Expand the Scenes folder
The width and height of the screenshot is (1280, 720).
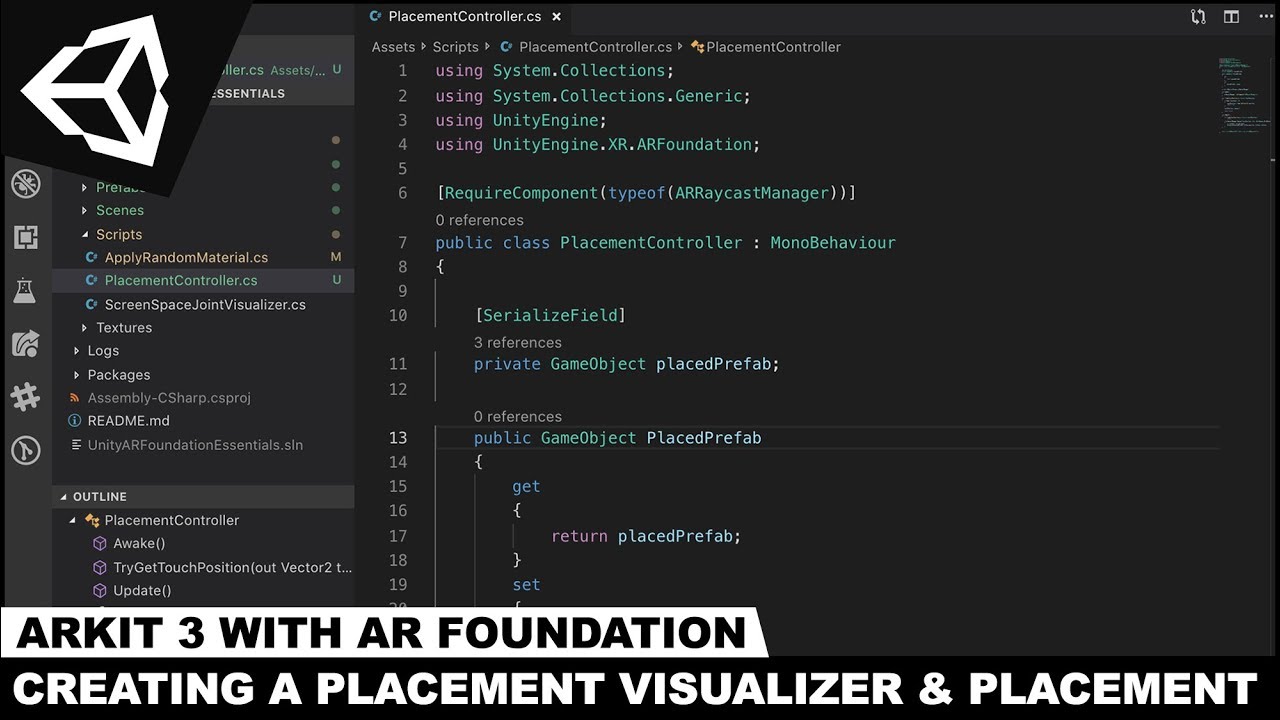click(85, 211)
